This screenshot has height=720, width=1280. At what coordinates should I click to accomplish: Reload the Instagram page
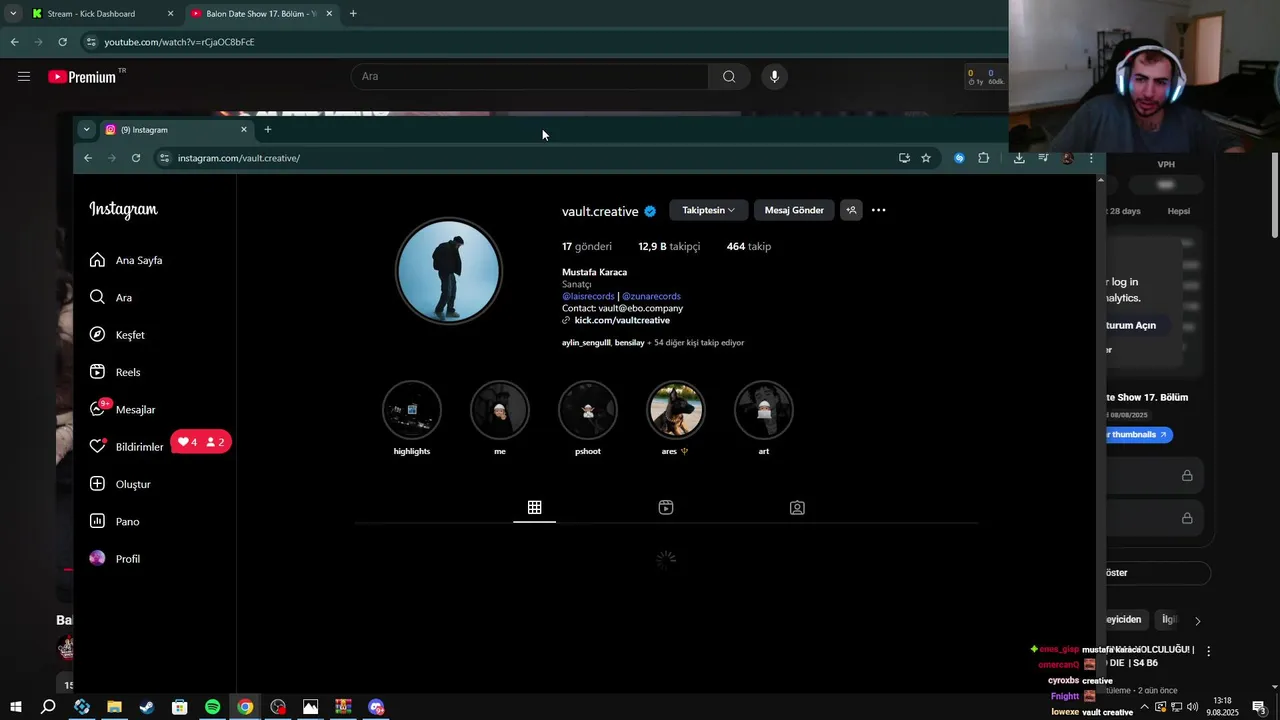pyautogui.click(x=136, y=158)
